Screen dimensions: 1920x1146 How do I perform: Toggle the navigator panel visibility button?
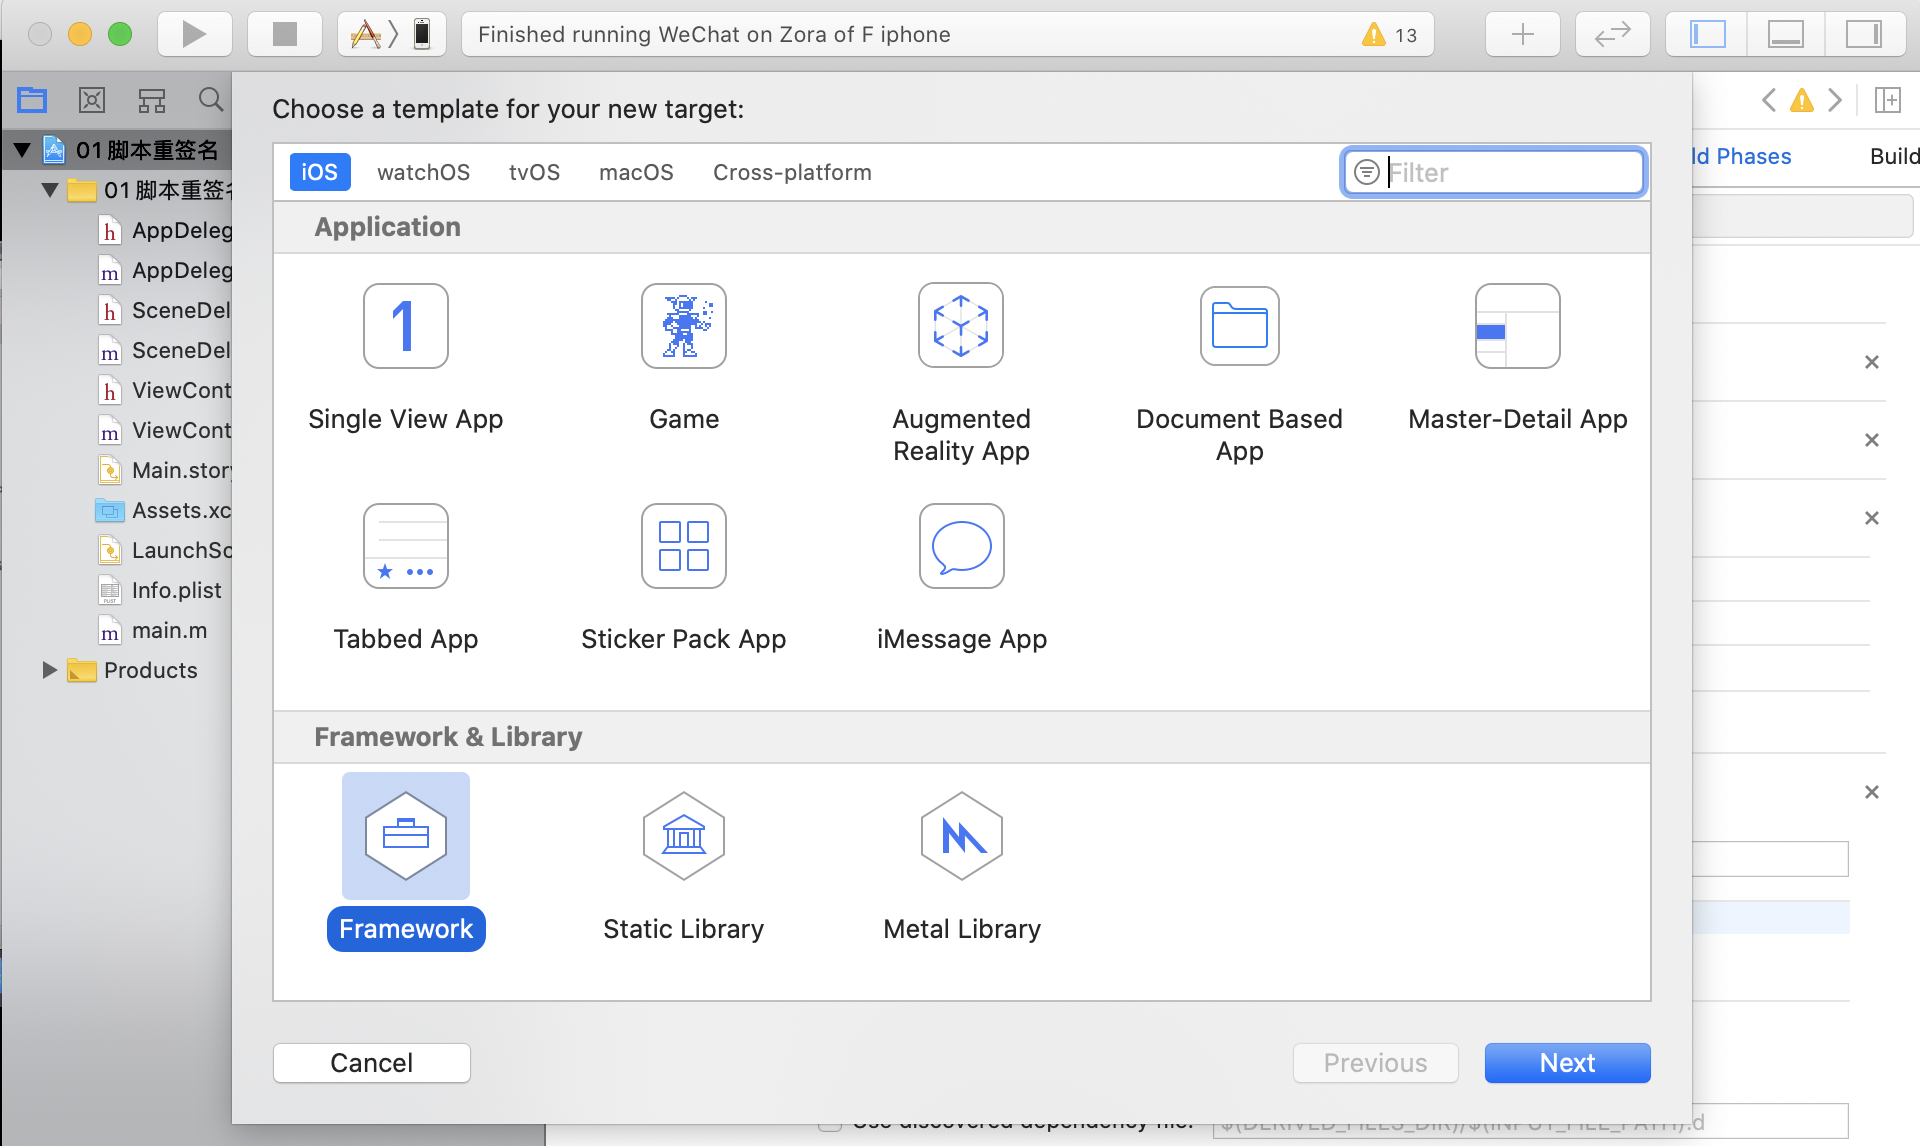pos(1707,34)
